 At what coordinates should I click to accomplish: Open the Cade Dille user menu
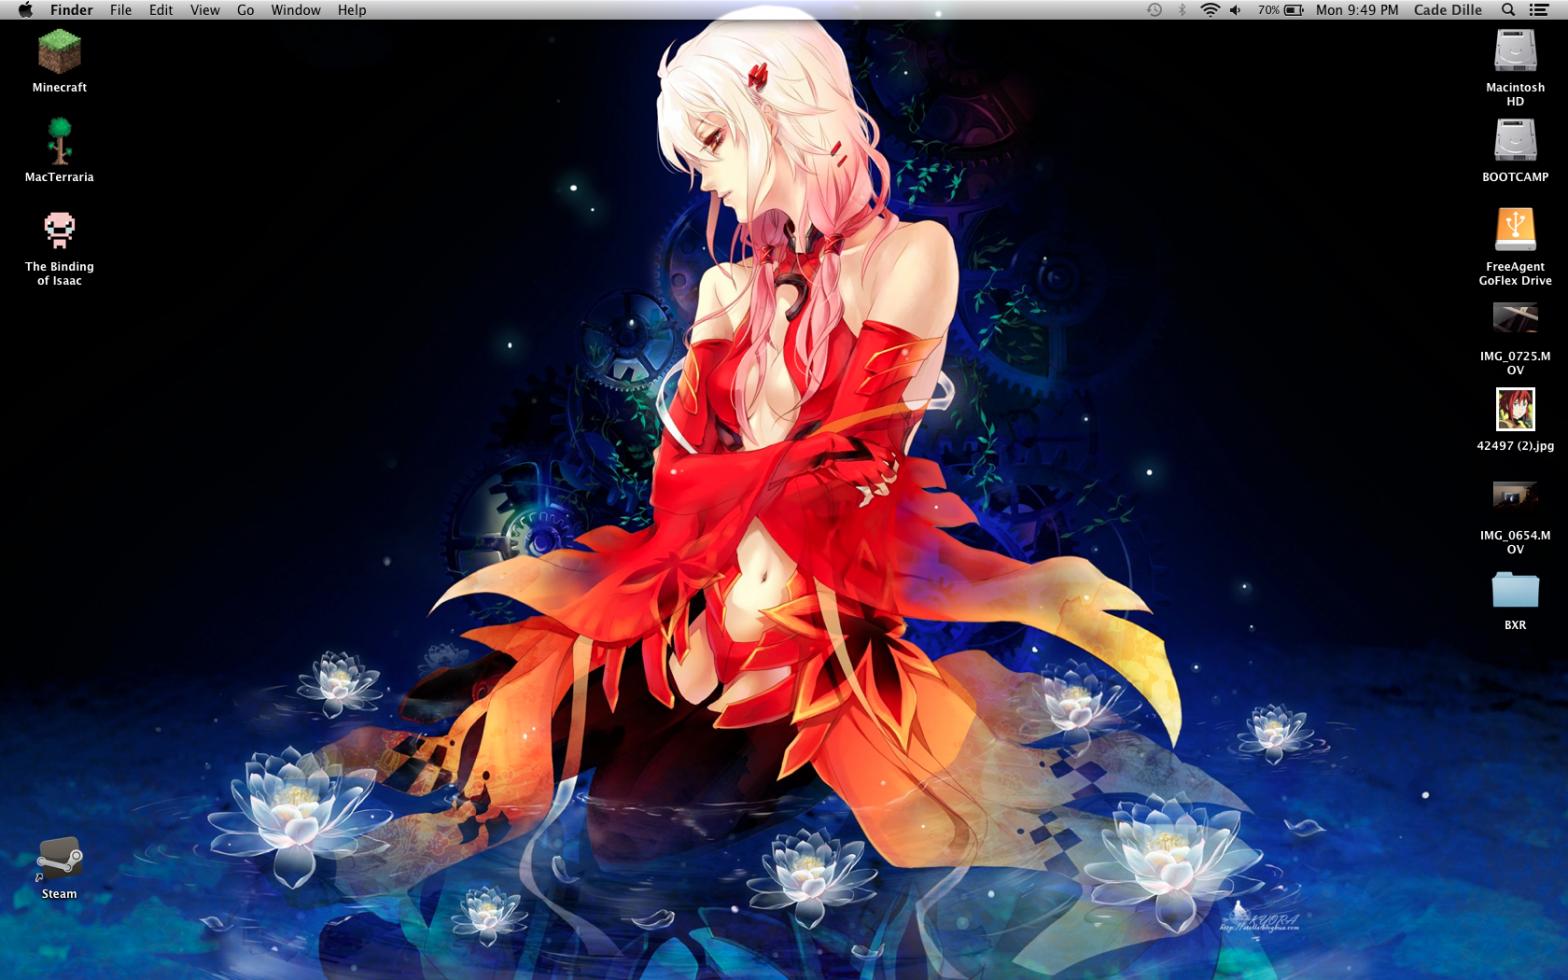[1447, 10]
